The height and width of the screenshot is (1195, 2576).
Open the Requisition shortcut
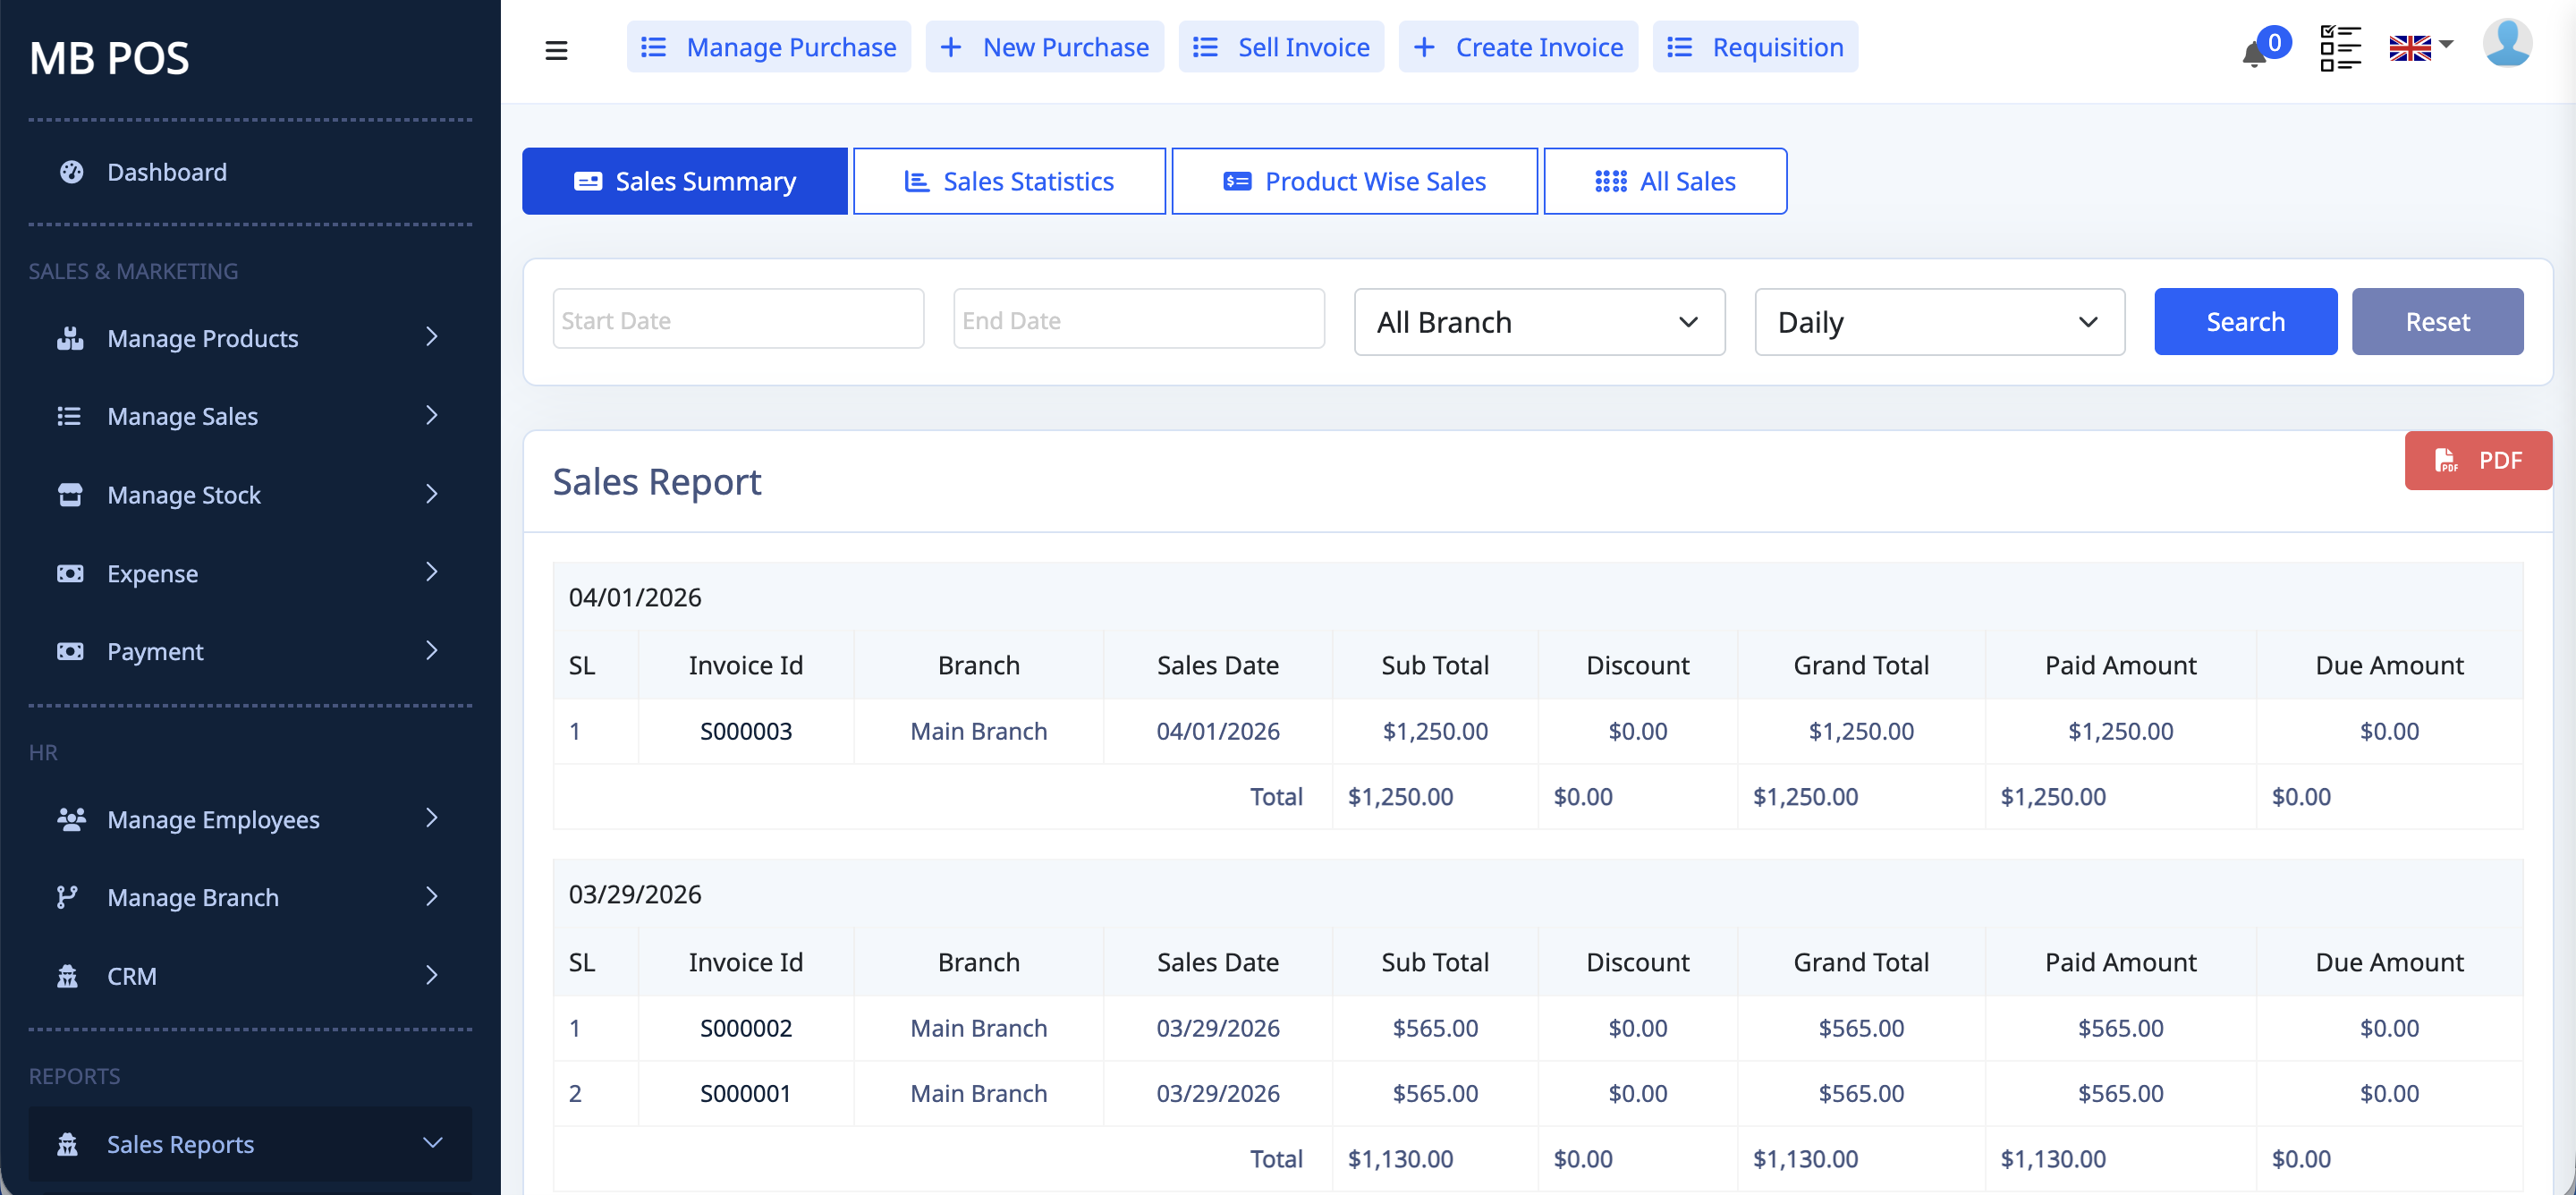[x=1755, y=47]
